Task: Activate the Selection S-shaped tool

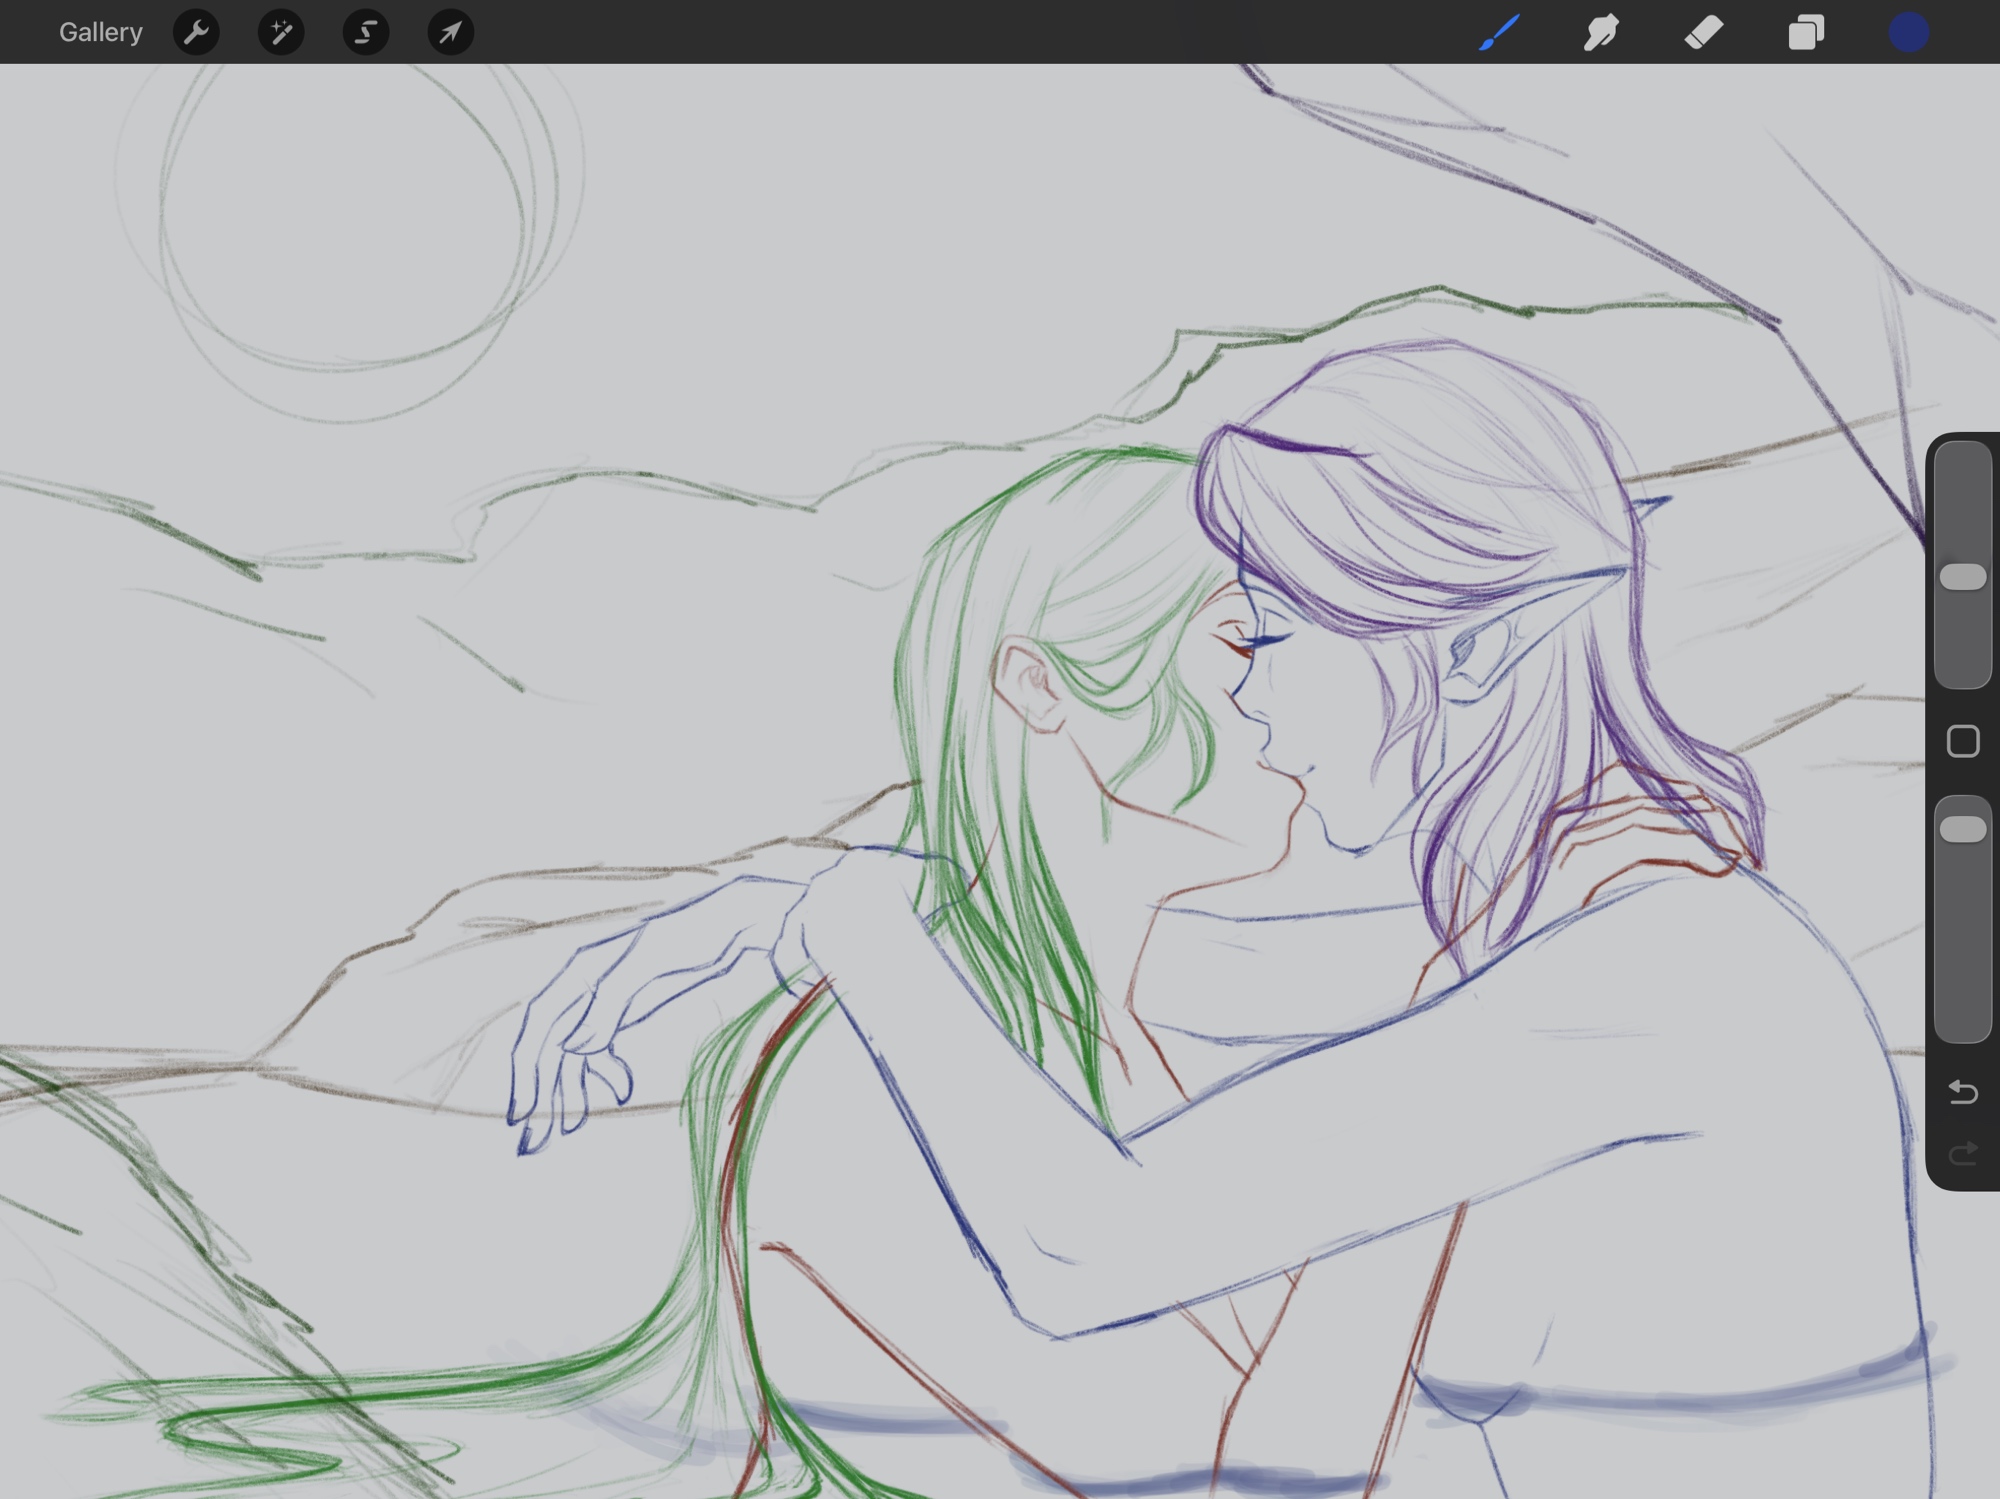Action: pyautogui.click(x=366, y=32)
